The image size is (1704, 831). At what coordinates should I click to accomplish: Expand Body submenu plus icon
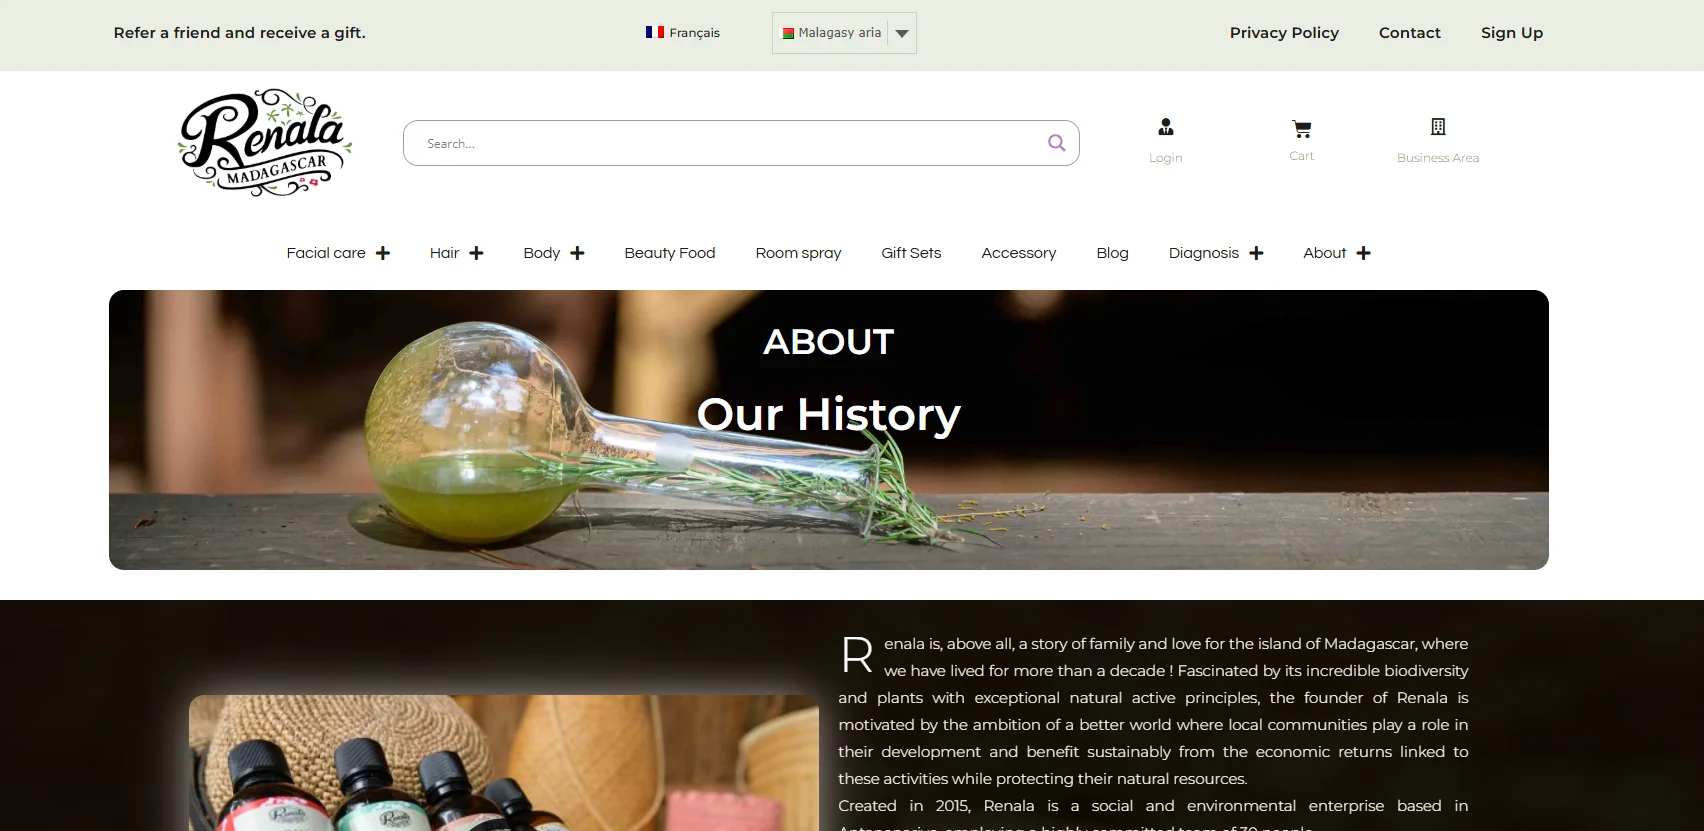click(577, 253)
